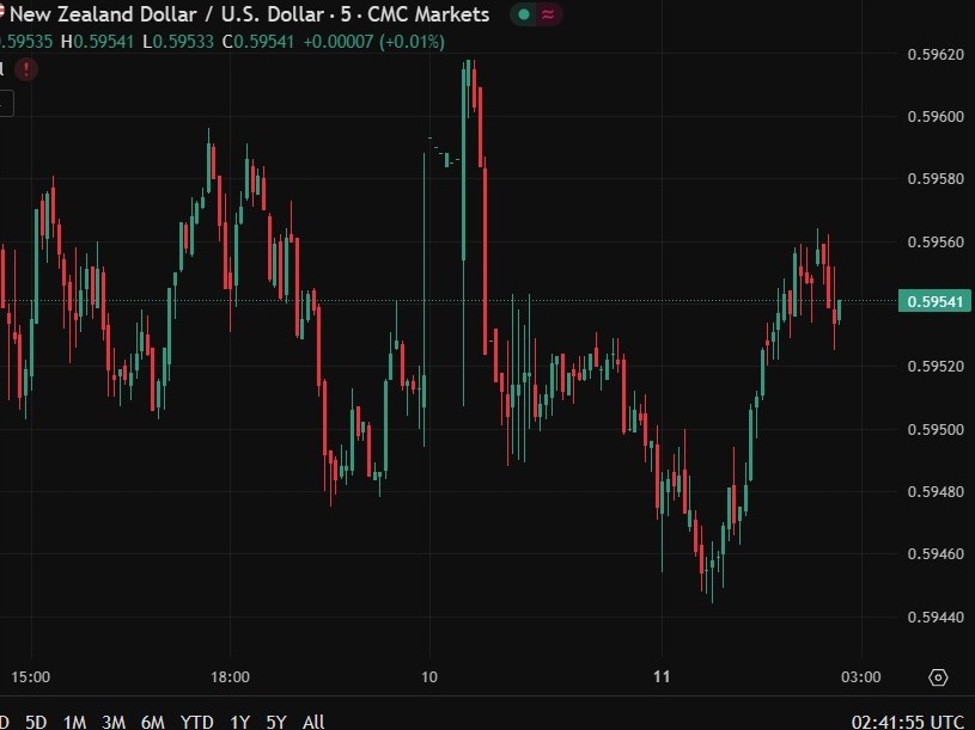Viewport: 975px width, 730px height.
Task: Click the New Zealand flag symbol icon
Action: pos(3,12)
